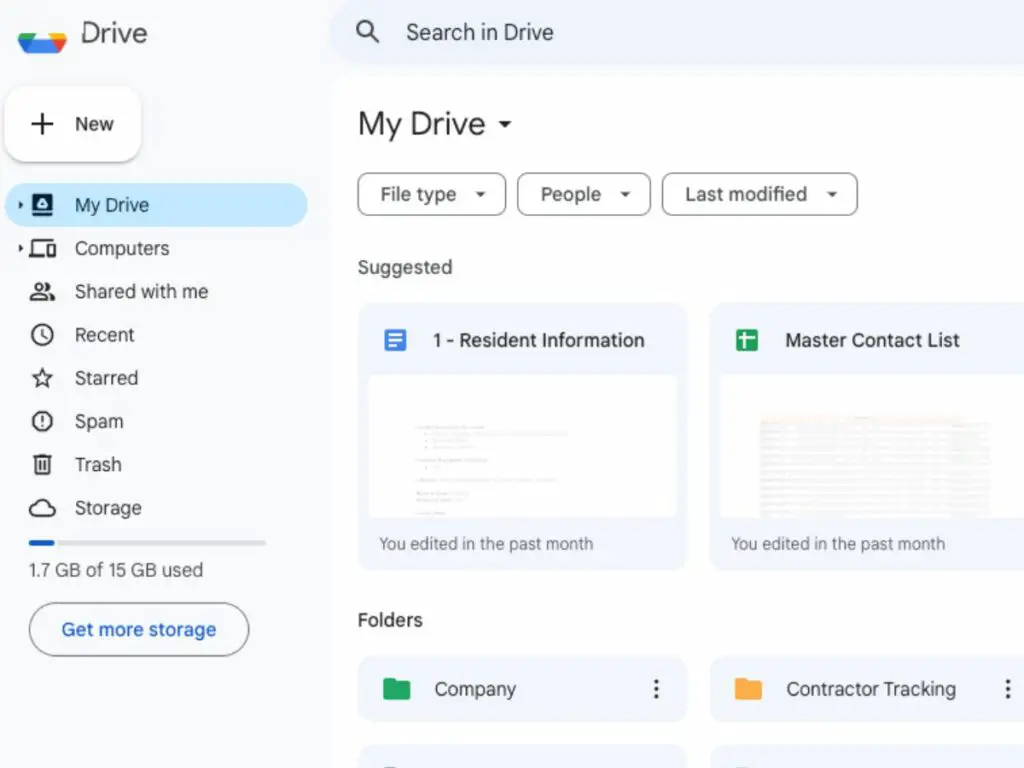Click the 1 - Resident Information title
The width and height of the screenshot is (1024, 768).
(x=539, y=340)
